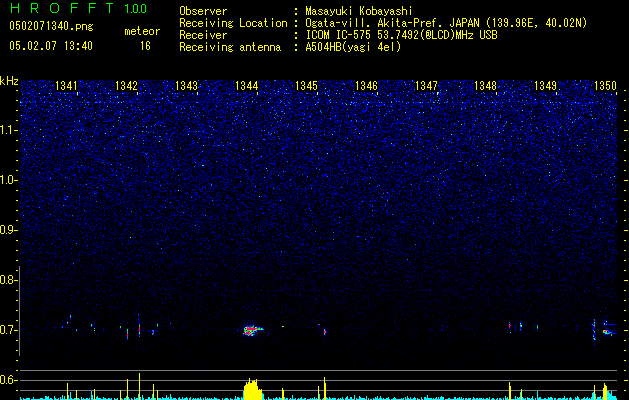
Task: Click the 1342 time axis marker
Action: point(126,85)
